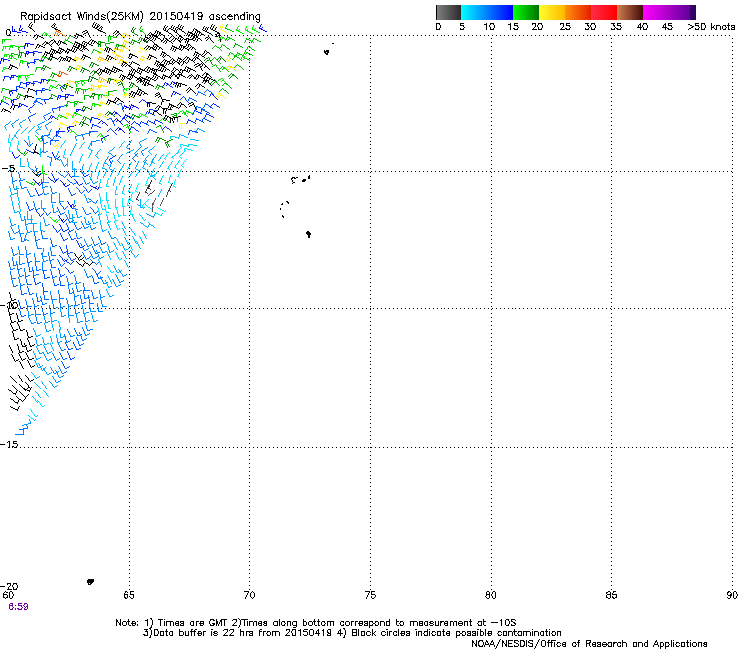Image resolution: width=740 pixels, height=650 pixels.
Task: Click the orange 25-30 knots color segment
Action: (x=578, y=12)
